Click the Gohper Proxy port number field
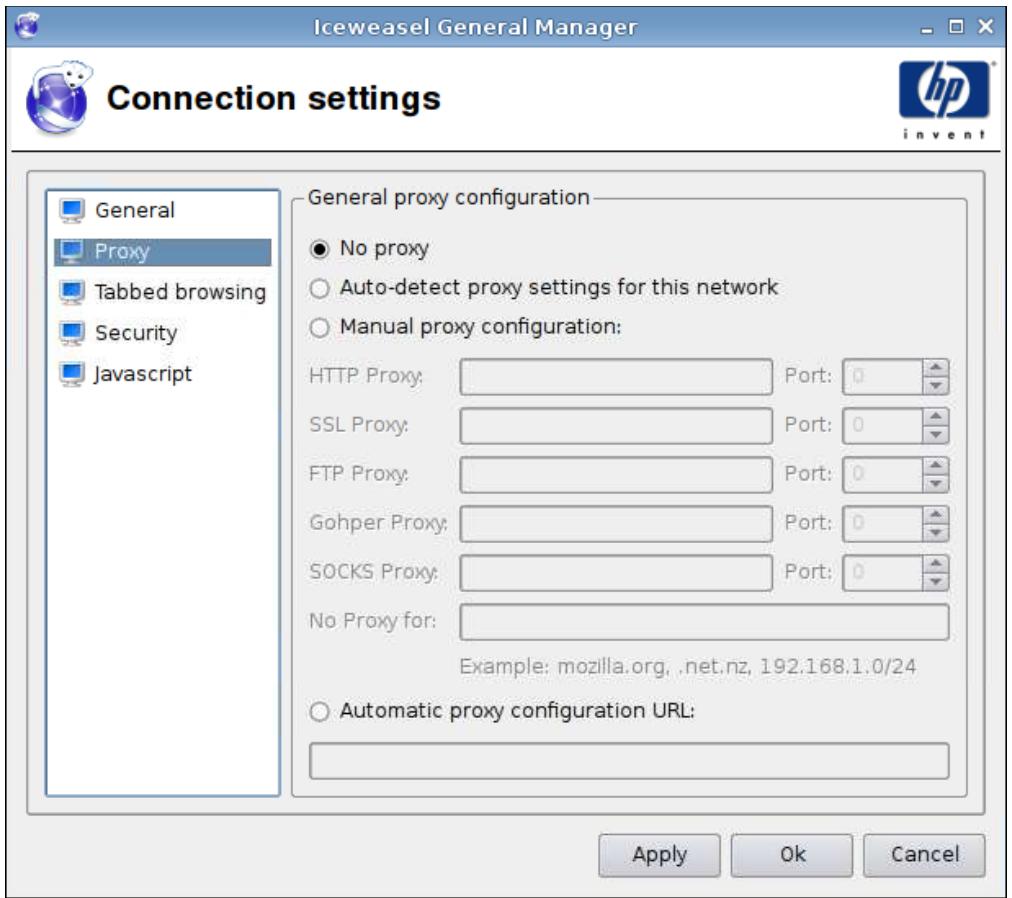The image size is (1012, 898). [x=882, y=524]
